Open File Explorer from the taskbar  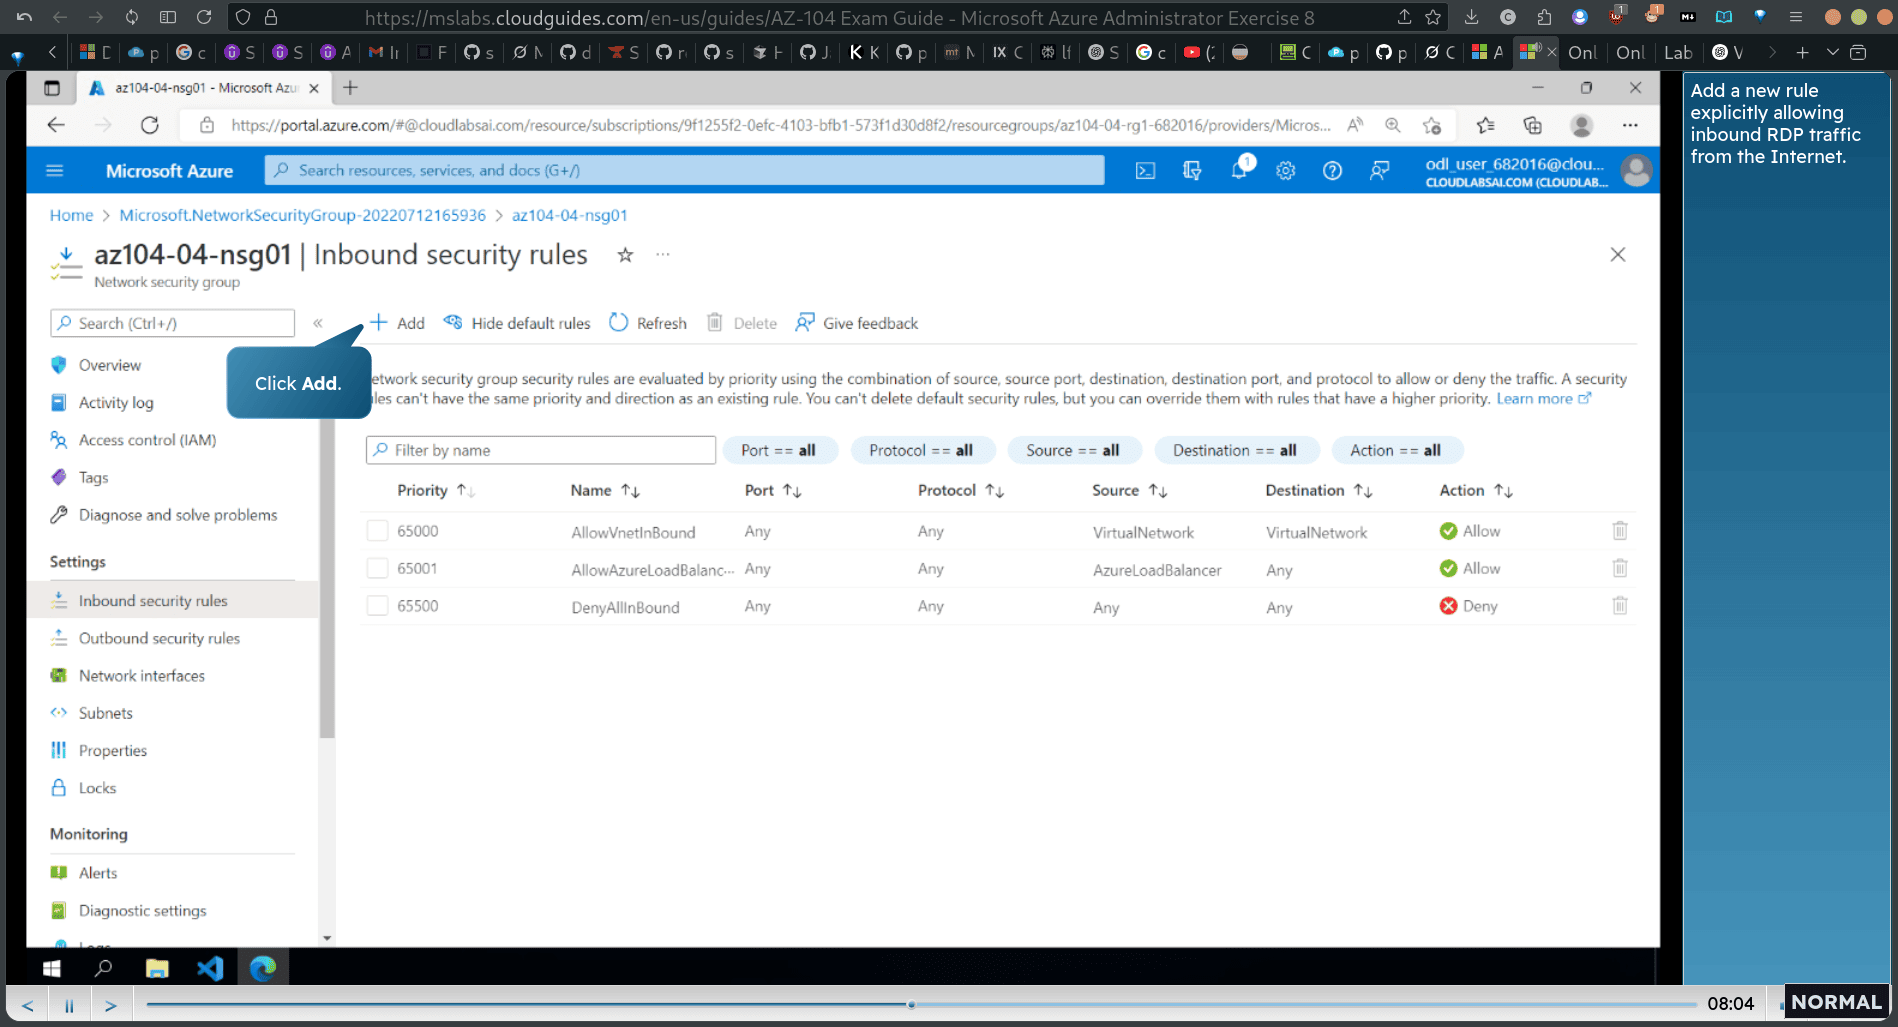pyautogui.click(x=157, y=968)
